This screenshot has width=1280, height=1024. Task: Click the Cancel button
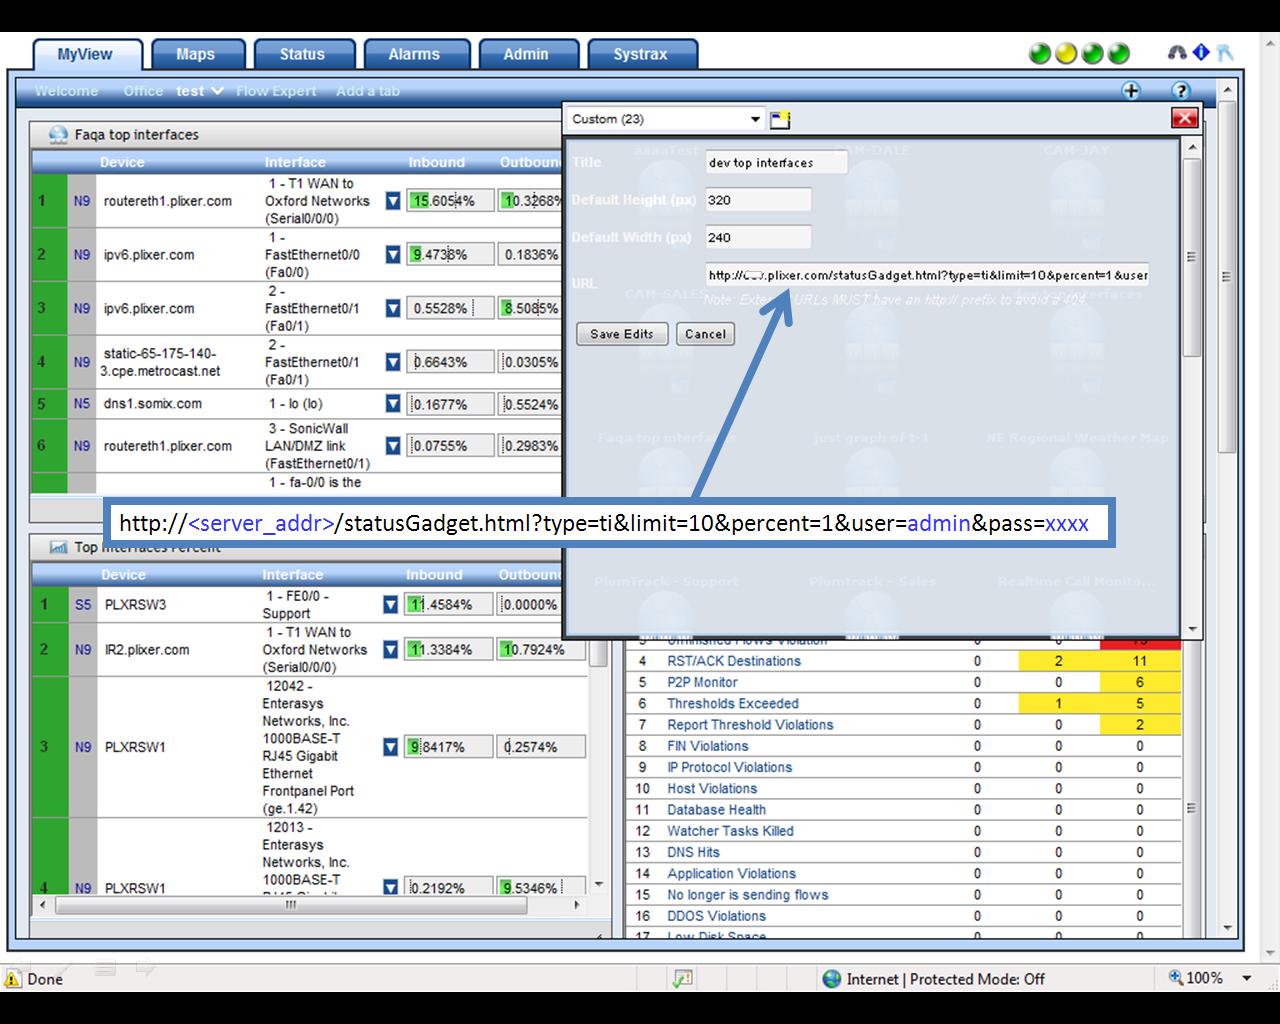point(705,334)
